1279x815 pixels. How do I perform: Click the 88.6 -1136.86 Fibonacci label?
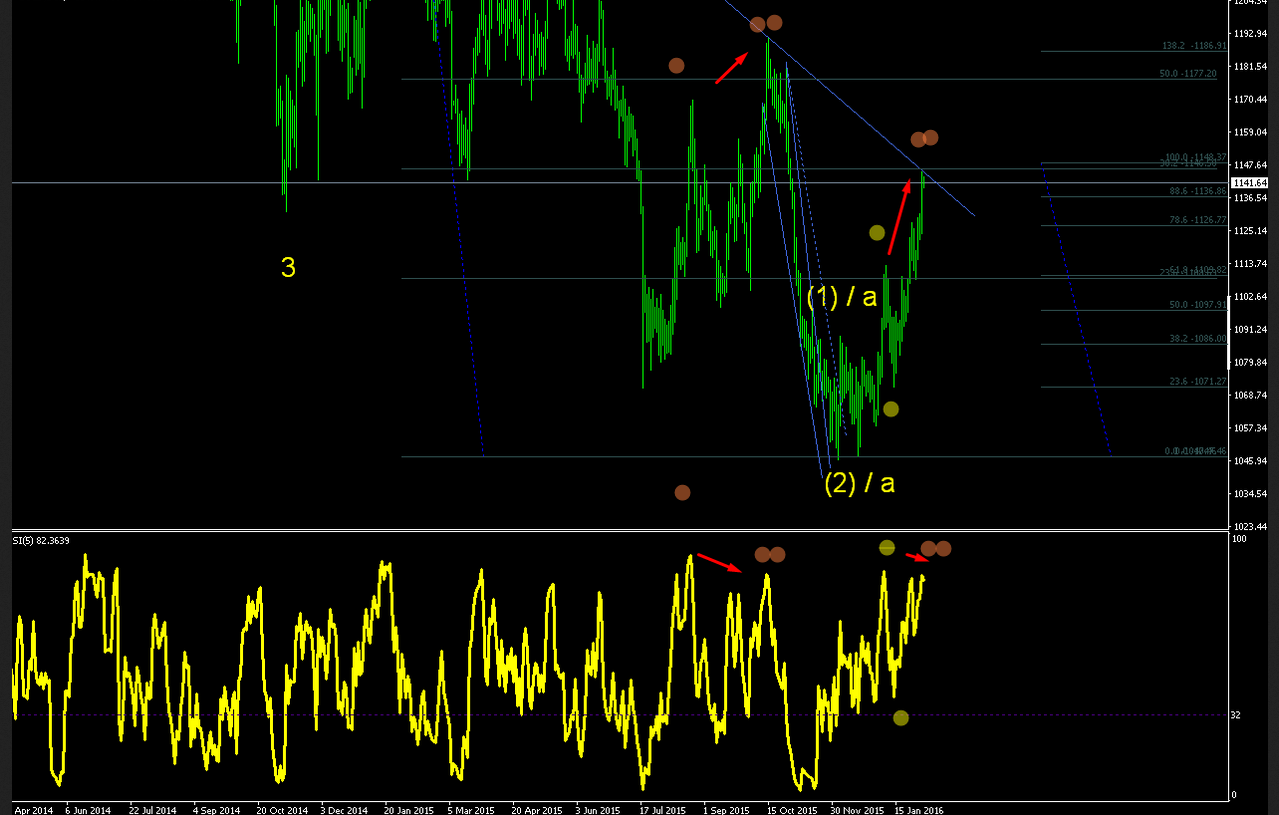pyautogui.click(x=1197, y=191)
